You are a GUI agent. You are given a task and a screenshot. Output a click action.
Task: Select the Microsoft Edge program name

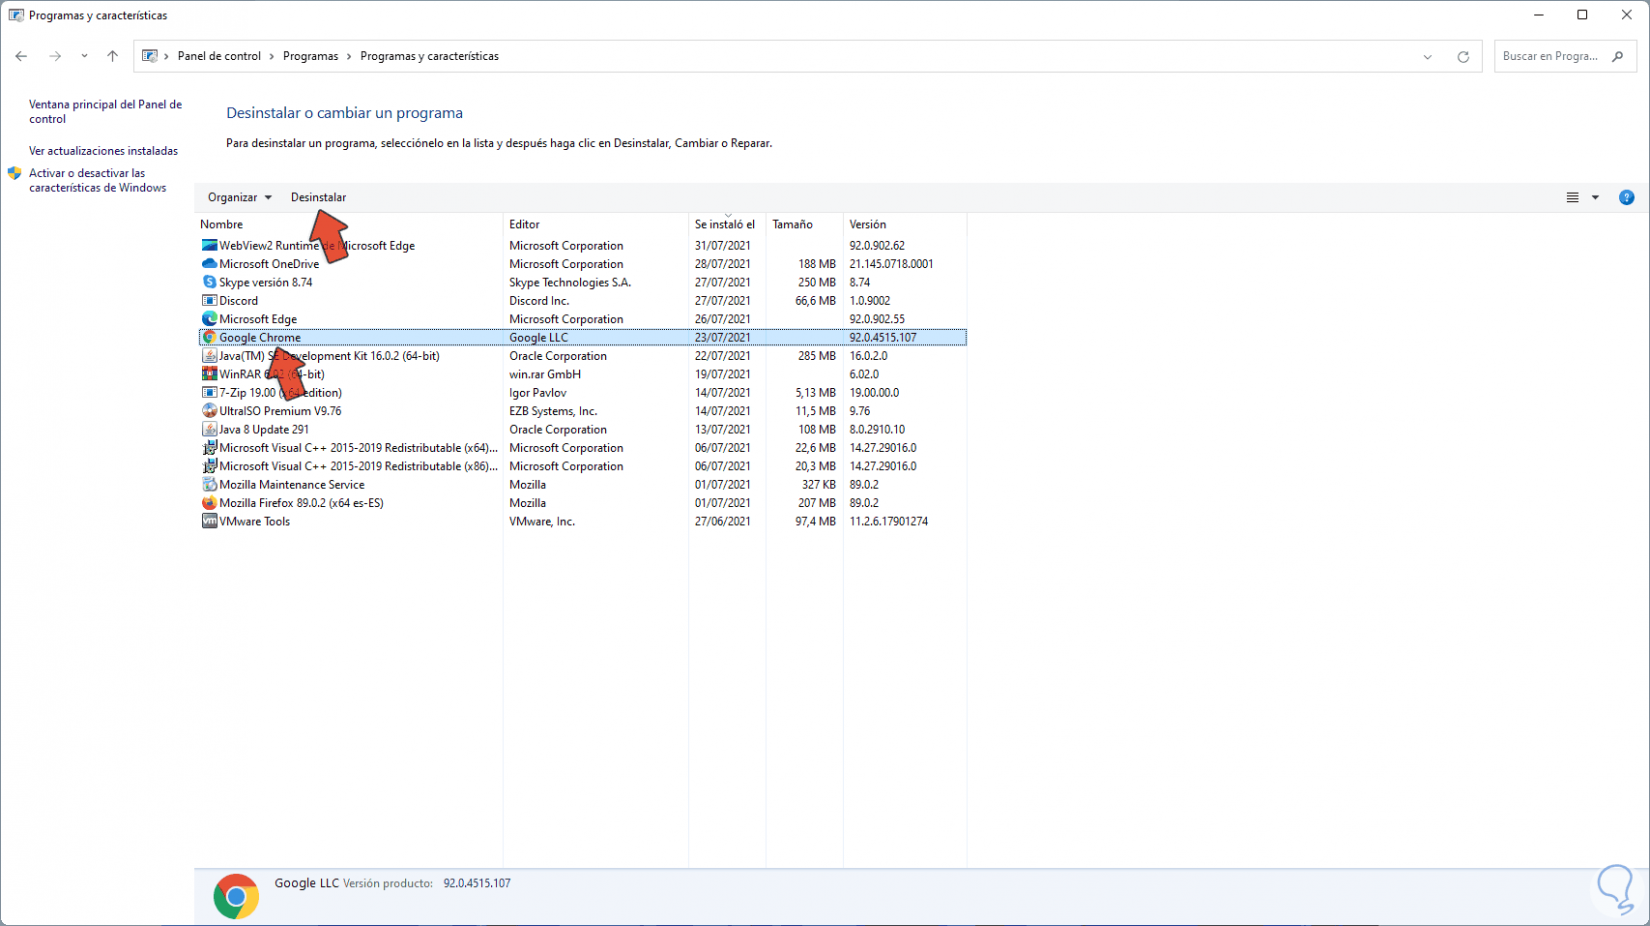coord(258,319)
